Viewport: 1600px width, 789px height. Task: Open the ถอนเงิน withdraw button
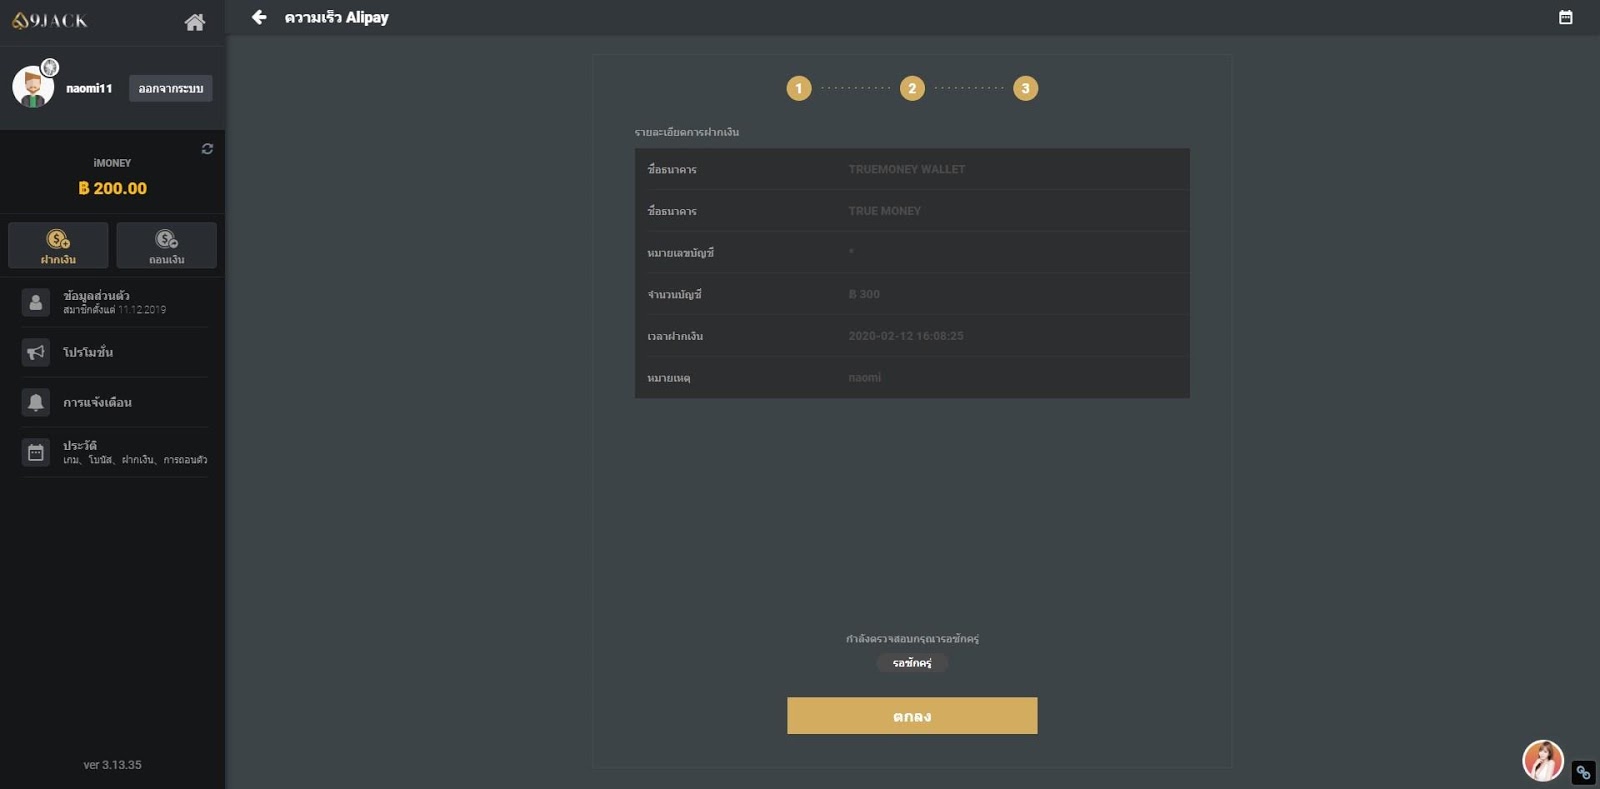(x=166, y=245)
